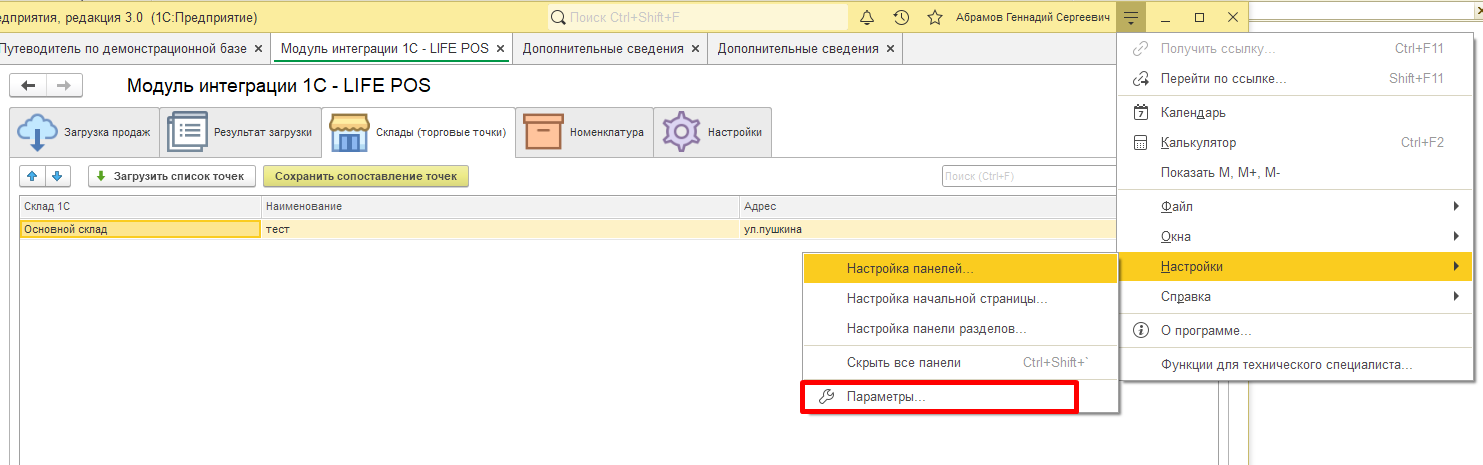Click list icon of Результат загрузки
1483x465 pixels.
pyautogui.click(x=186, y=132)
